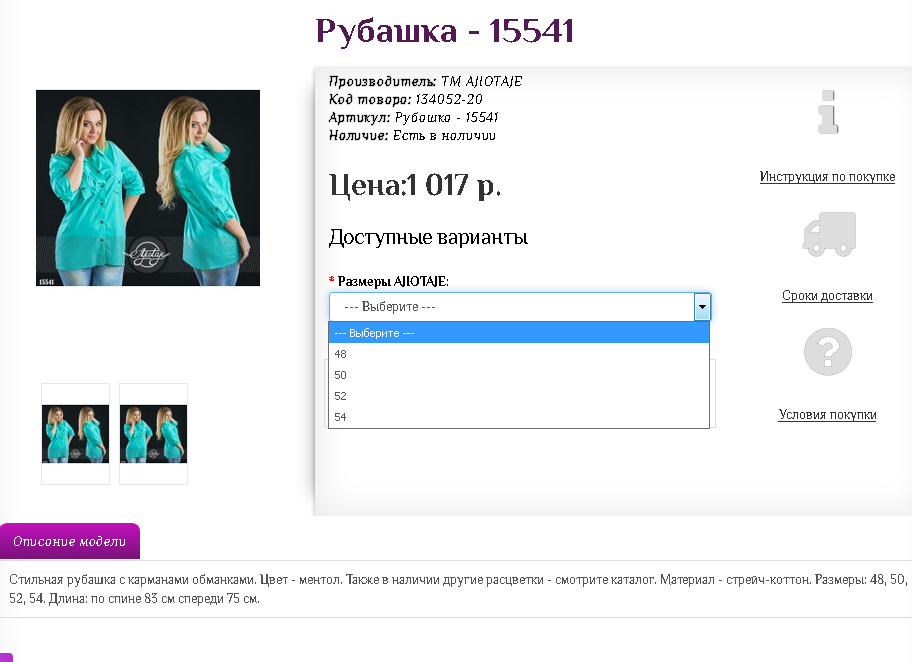This screenshot has width=912, height=662.
Task: Open Сроки доставки link
Action: click(x=827, y=296)
